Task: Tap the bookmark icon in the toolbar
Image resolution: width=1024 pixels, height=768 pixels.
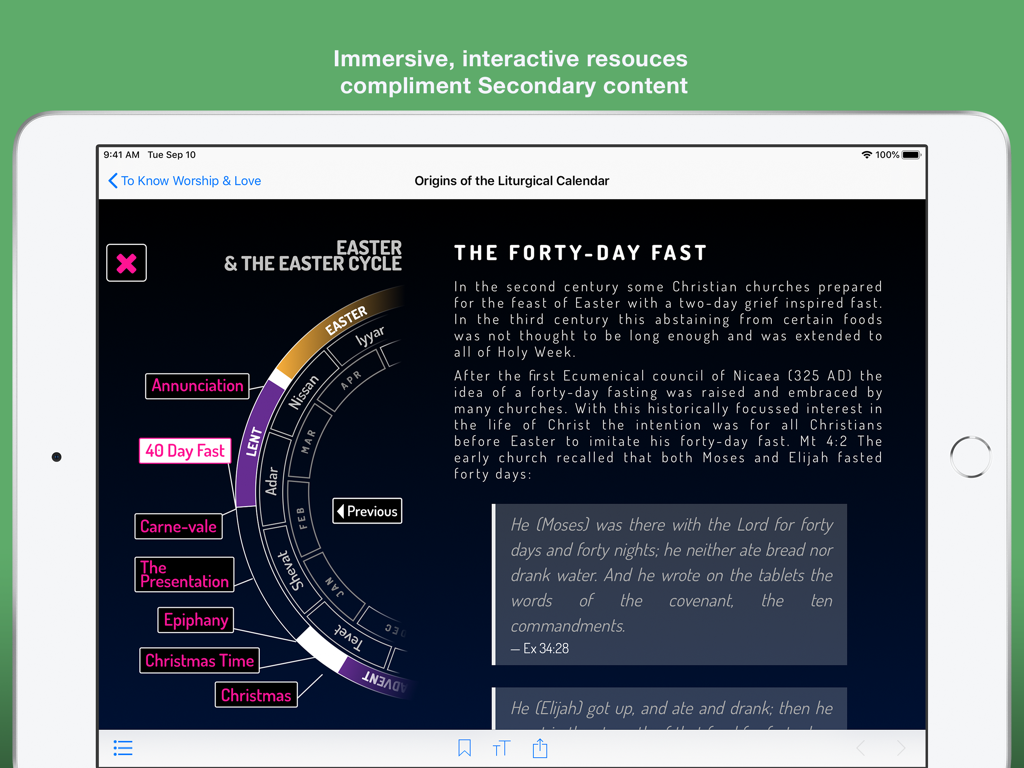Action: pos(464,747)
